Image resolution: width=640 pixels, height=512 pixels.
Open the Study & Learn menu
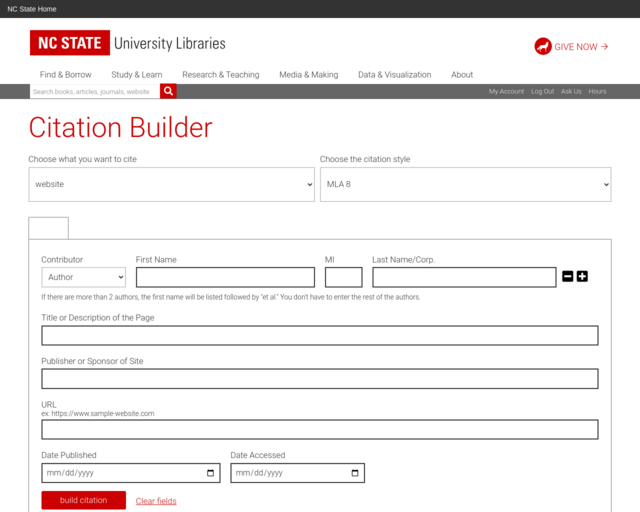pos(137,75)
